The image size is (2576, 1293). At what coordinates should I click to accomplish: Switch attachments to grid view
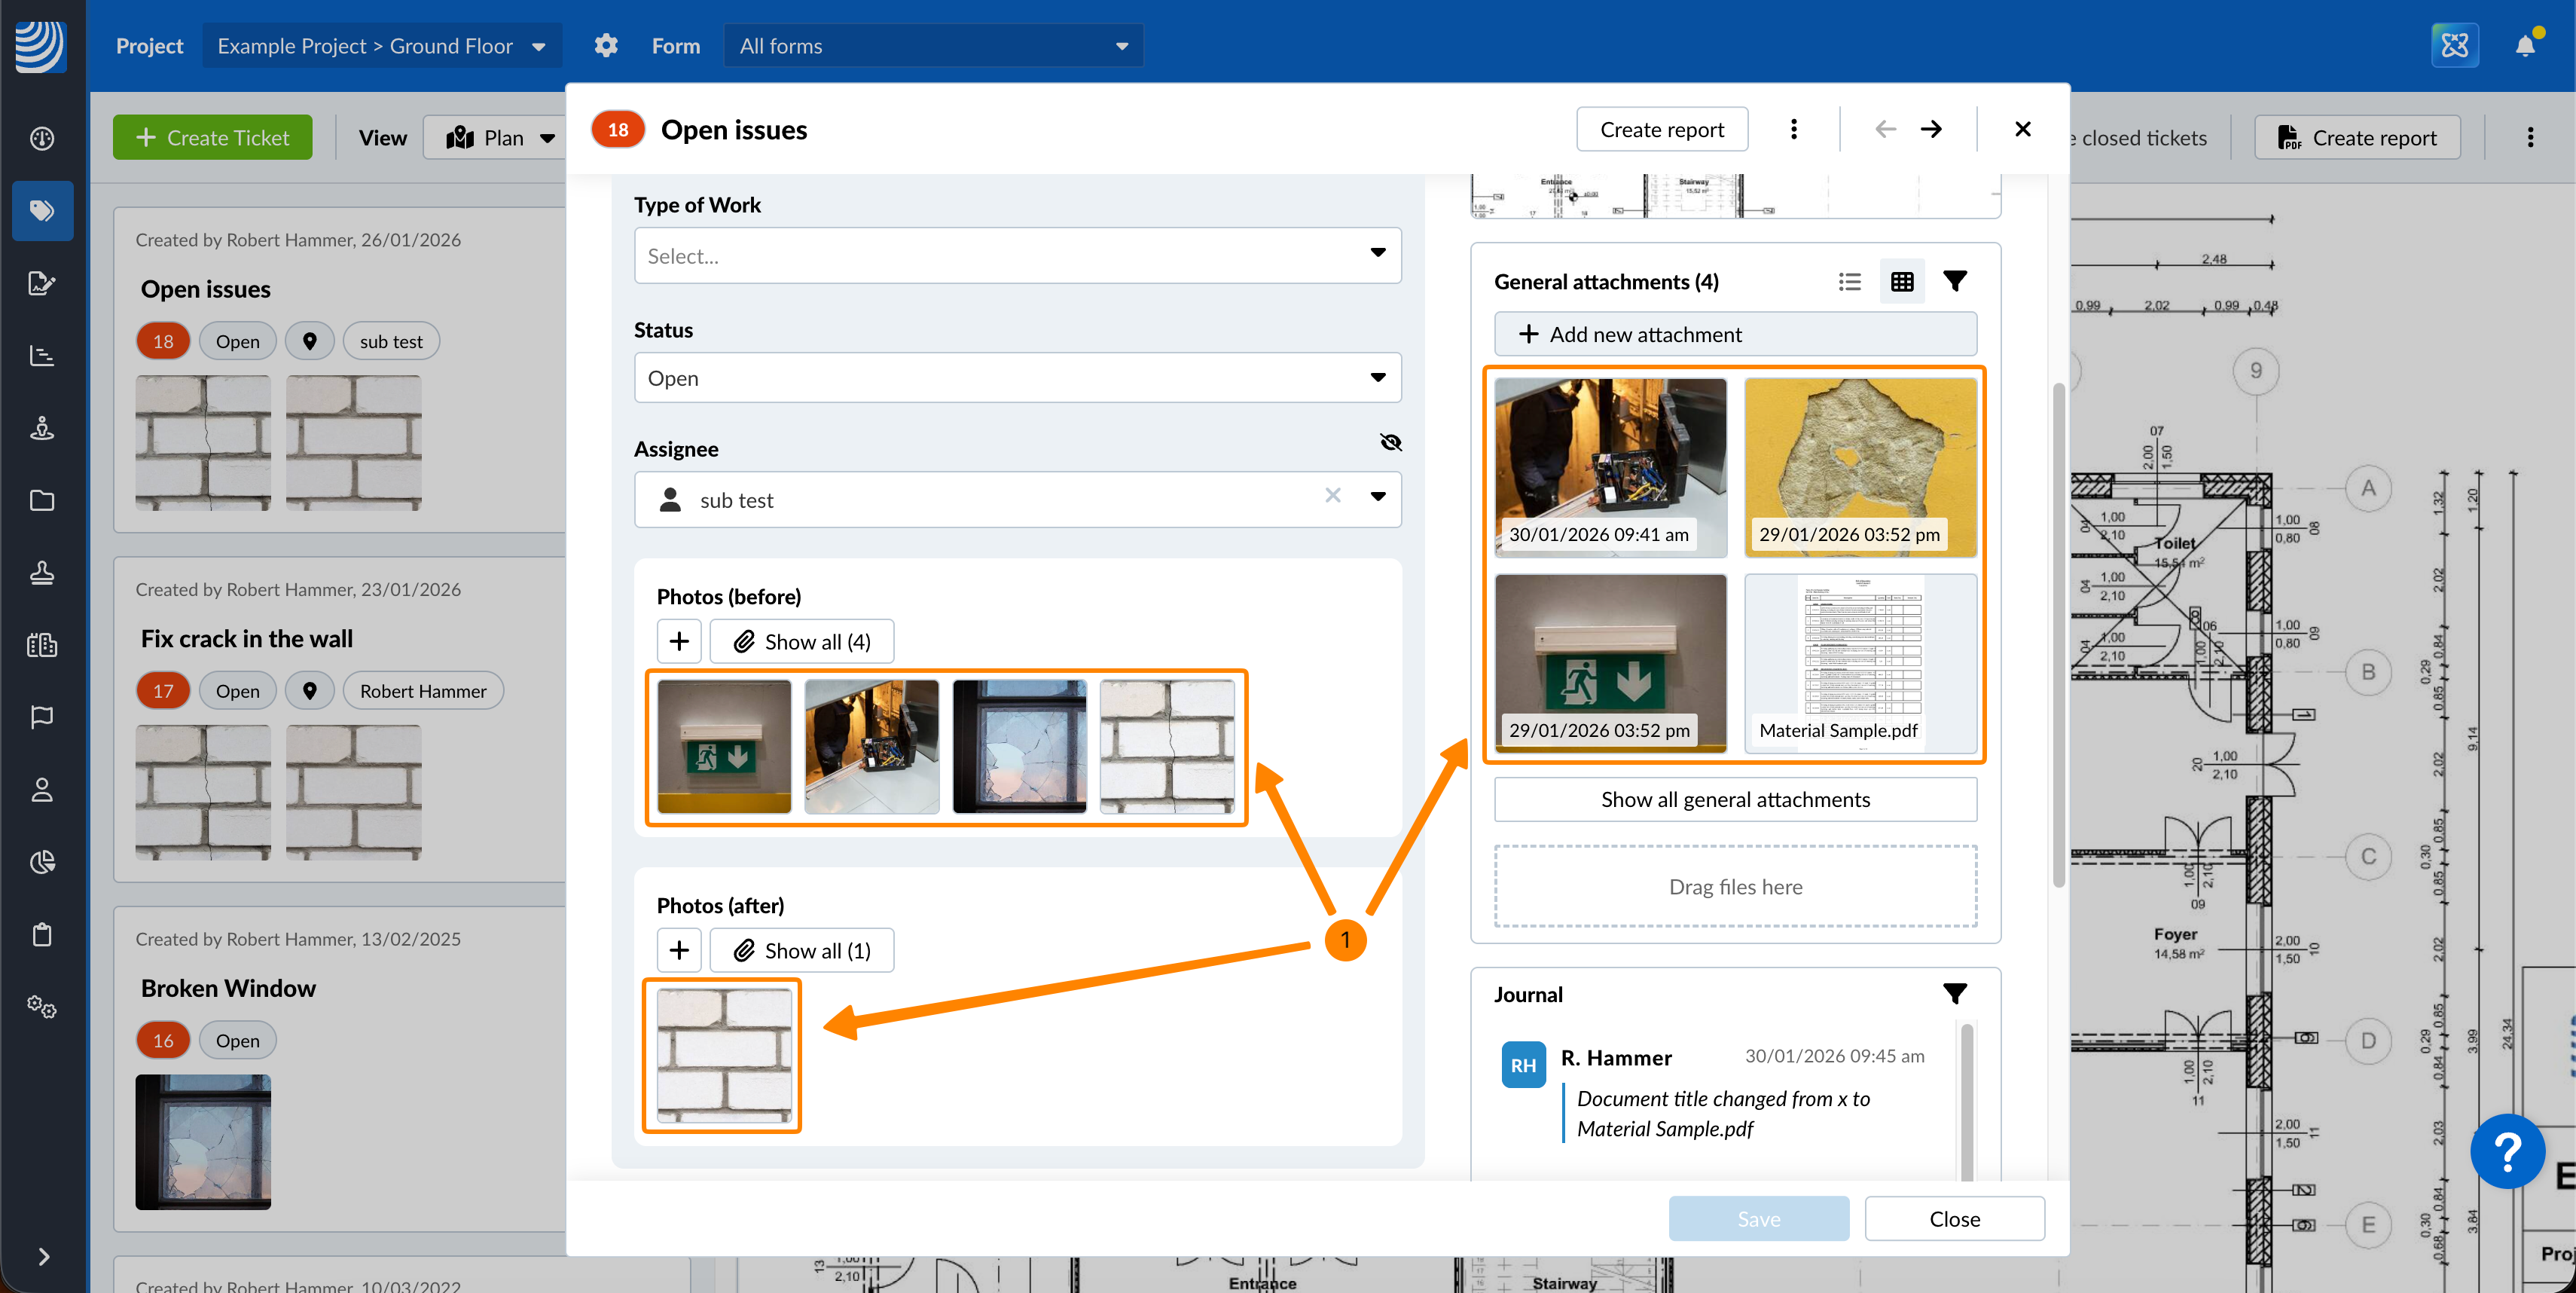point(1901,282)
